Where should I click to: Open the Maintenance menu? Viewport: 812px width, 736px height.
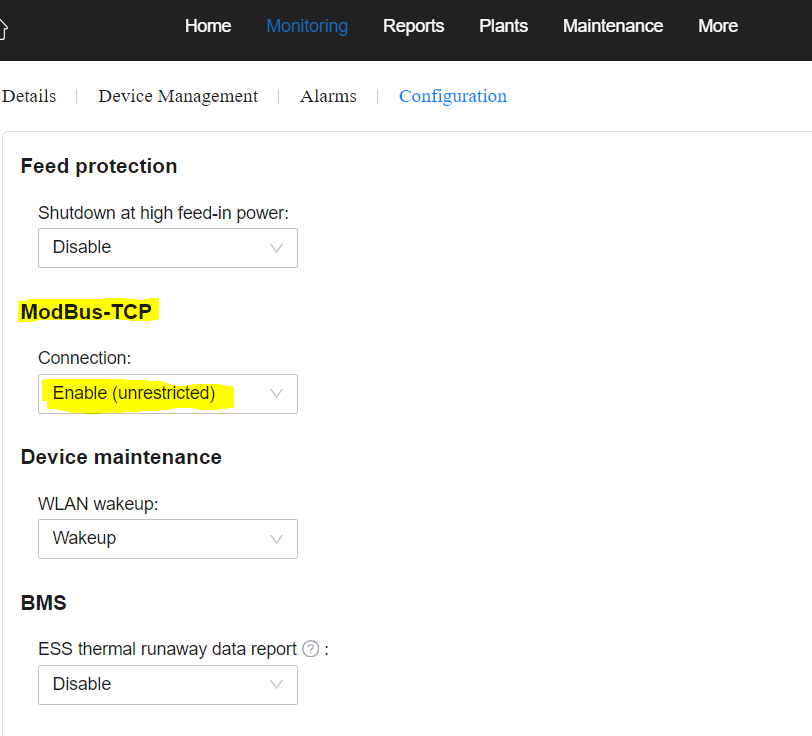point(613,26)
